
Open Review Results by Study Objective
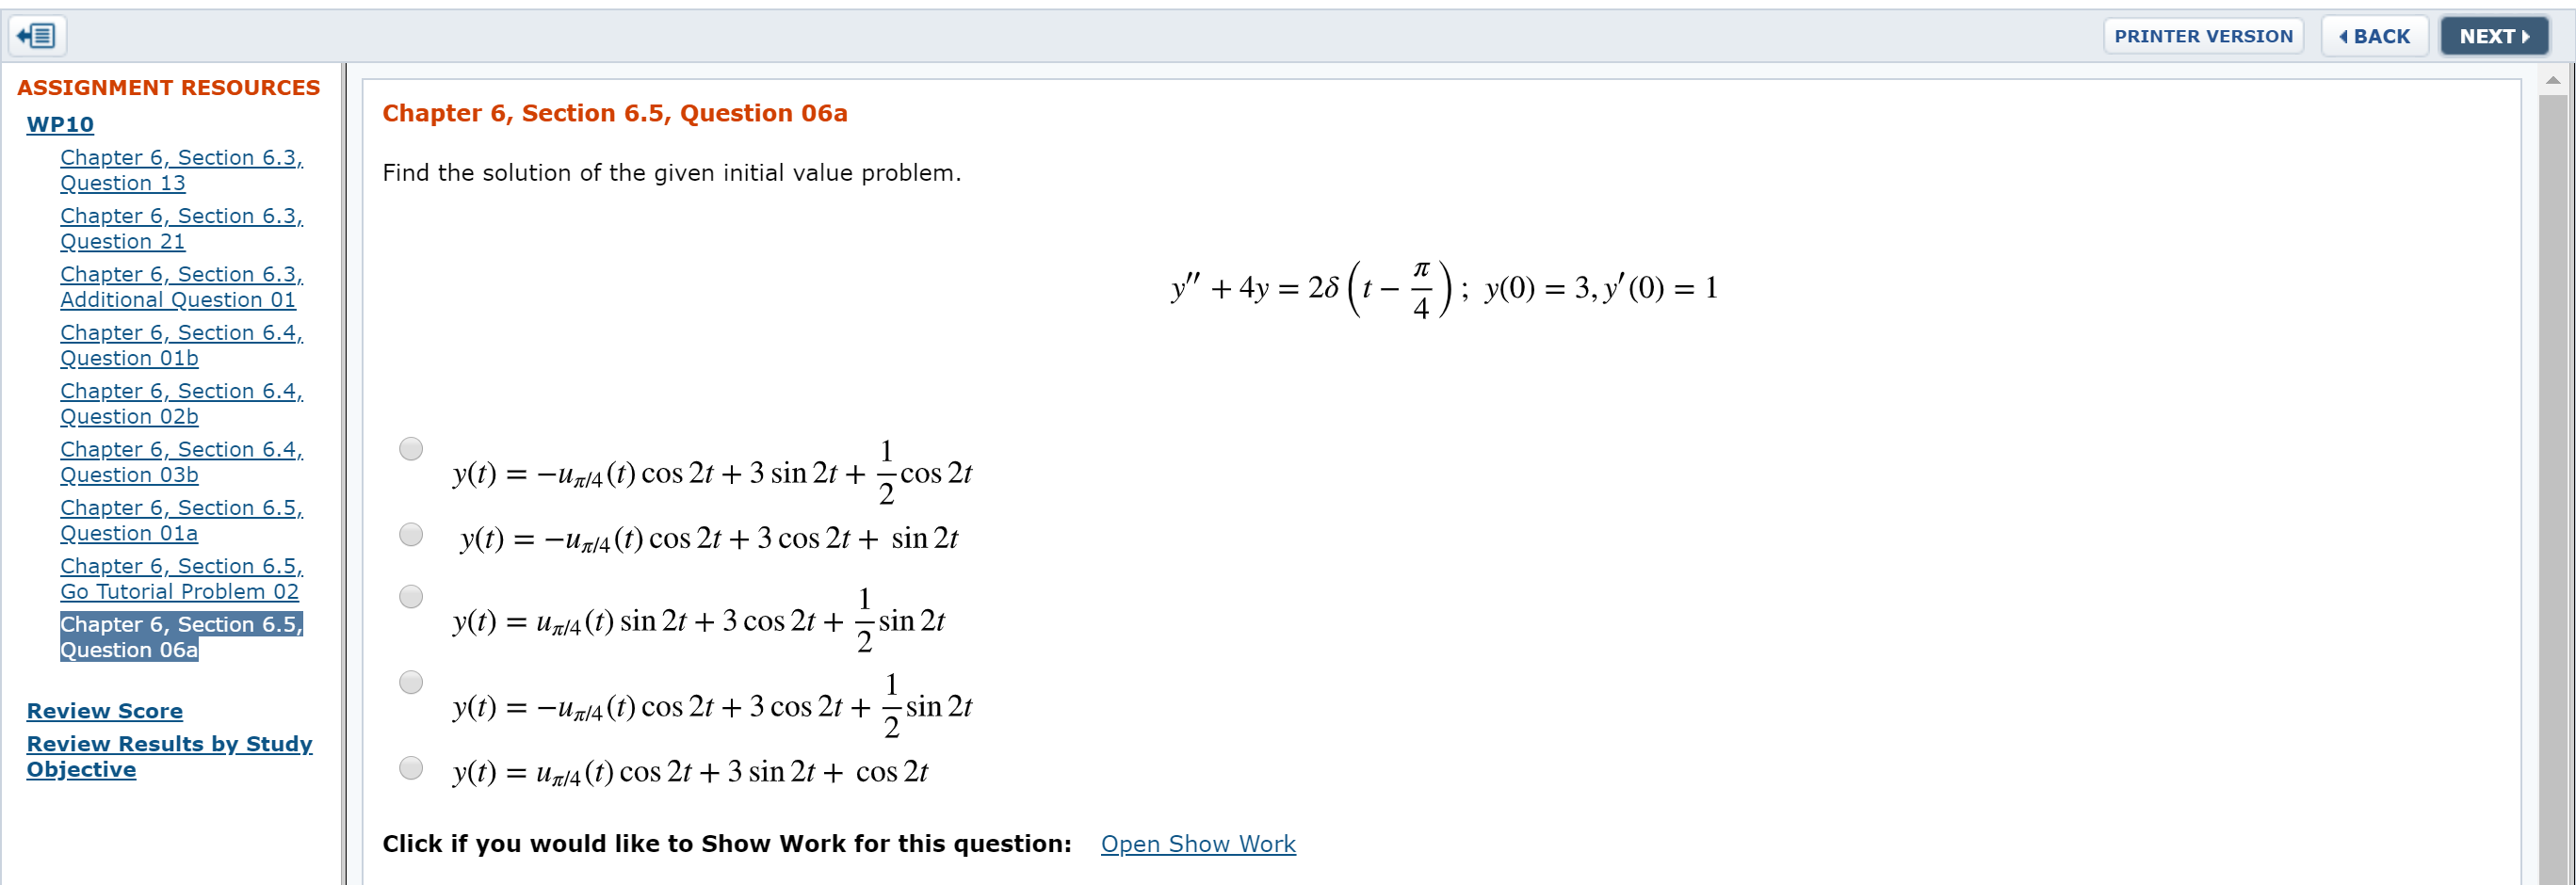169,756
